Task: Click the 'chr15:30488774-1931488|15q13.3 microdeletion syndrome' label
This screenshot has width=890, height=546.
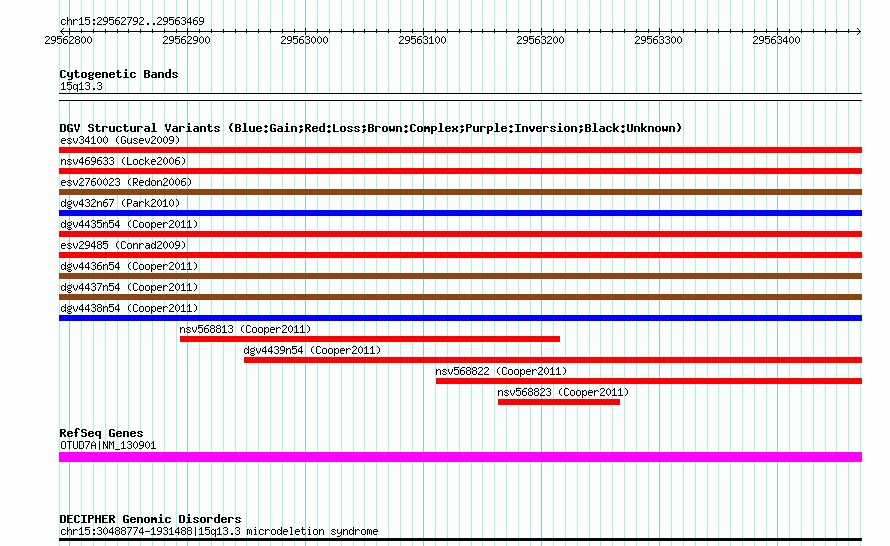Action: click(x=219, y=531)
